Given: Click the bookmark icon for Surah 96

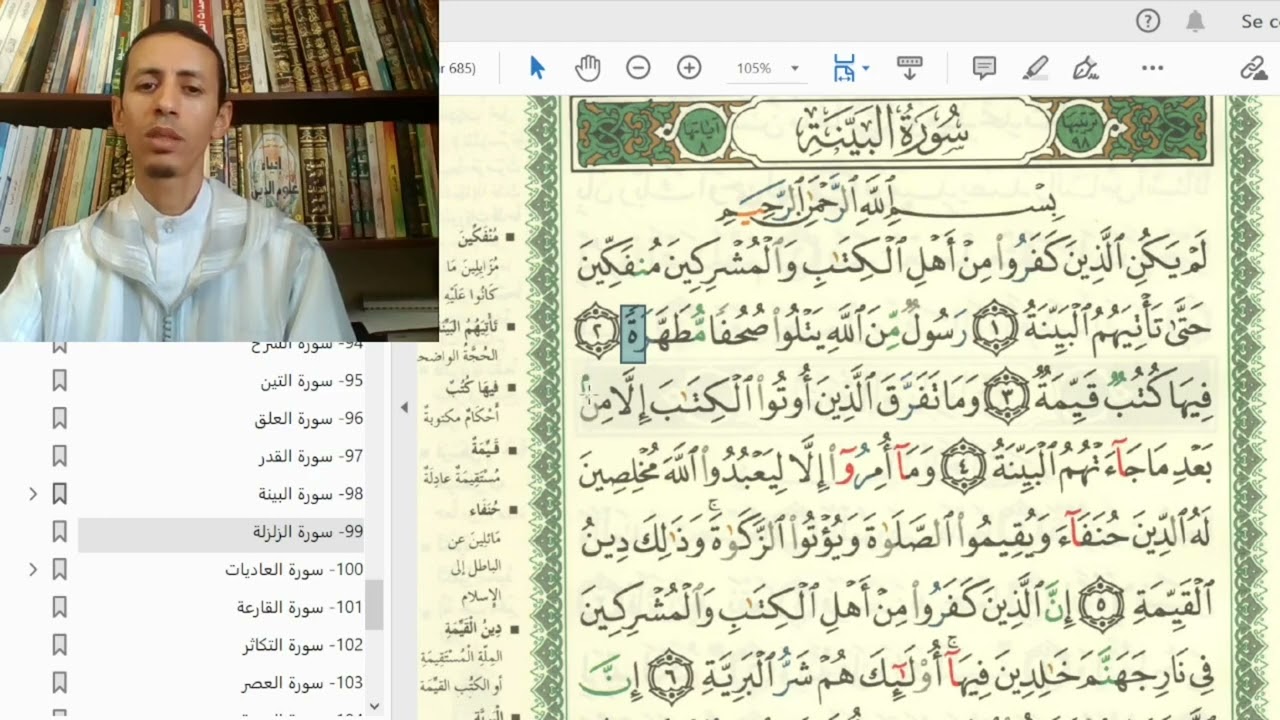Looking at the screenshot, I should pos(59,418).
